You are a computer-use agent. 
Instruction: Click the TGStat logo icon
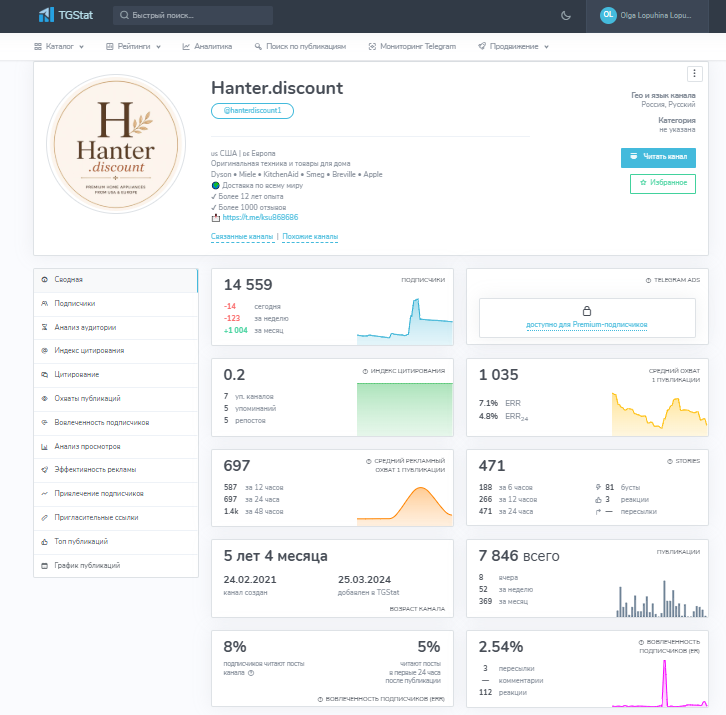(46, 15)
